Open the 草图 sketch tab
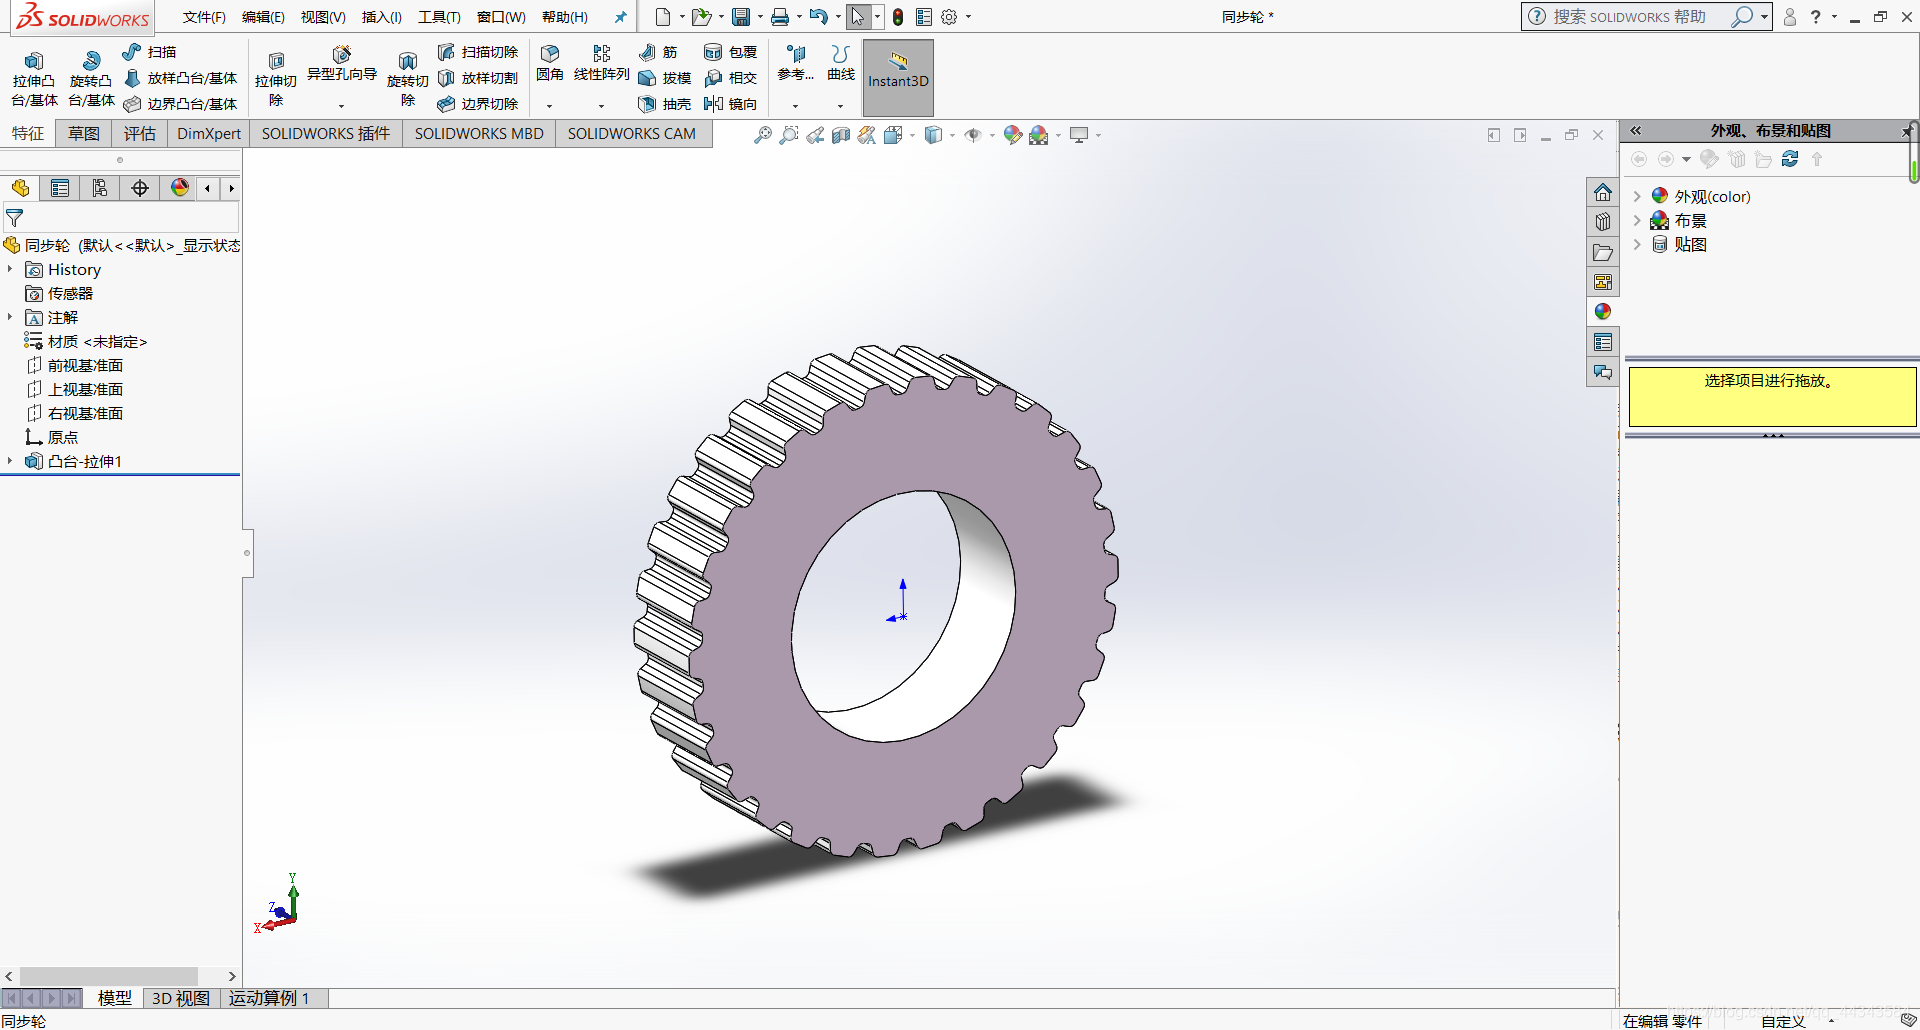This screenshot has height=1030, width=1920. pyautogui.click(x=84, y=133)
